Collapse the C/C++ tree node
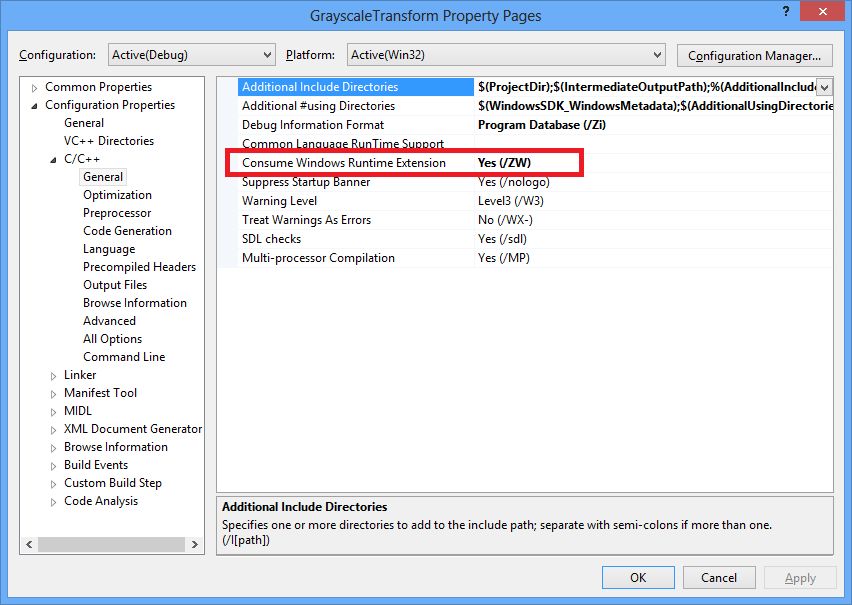This screenshot has height=605, width=852. (53, 160)
